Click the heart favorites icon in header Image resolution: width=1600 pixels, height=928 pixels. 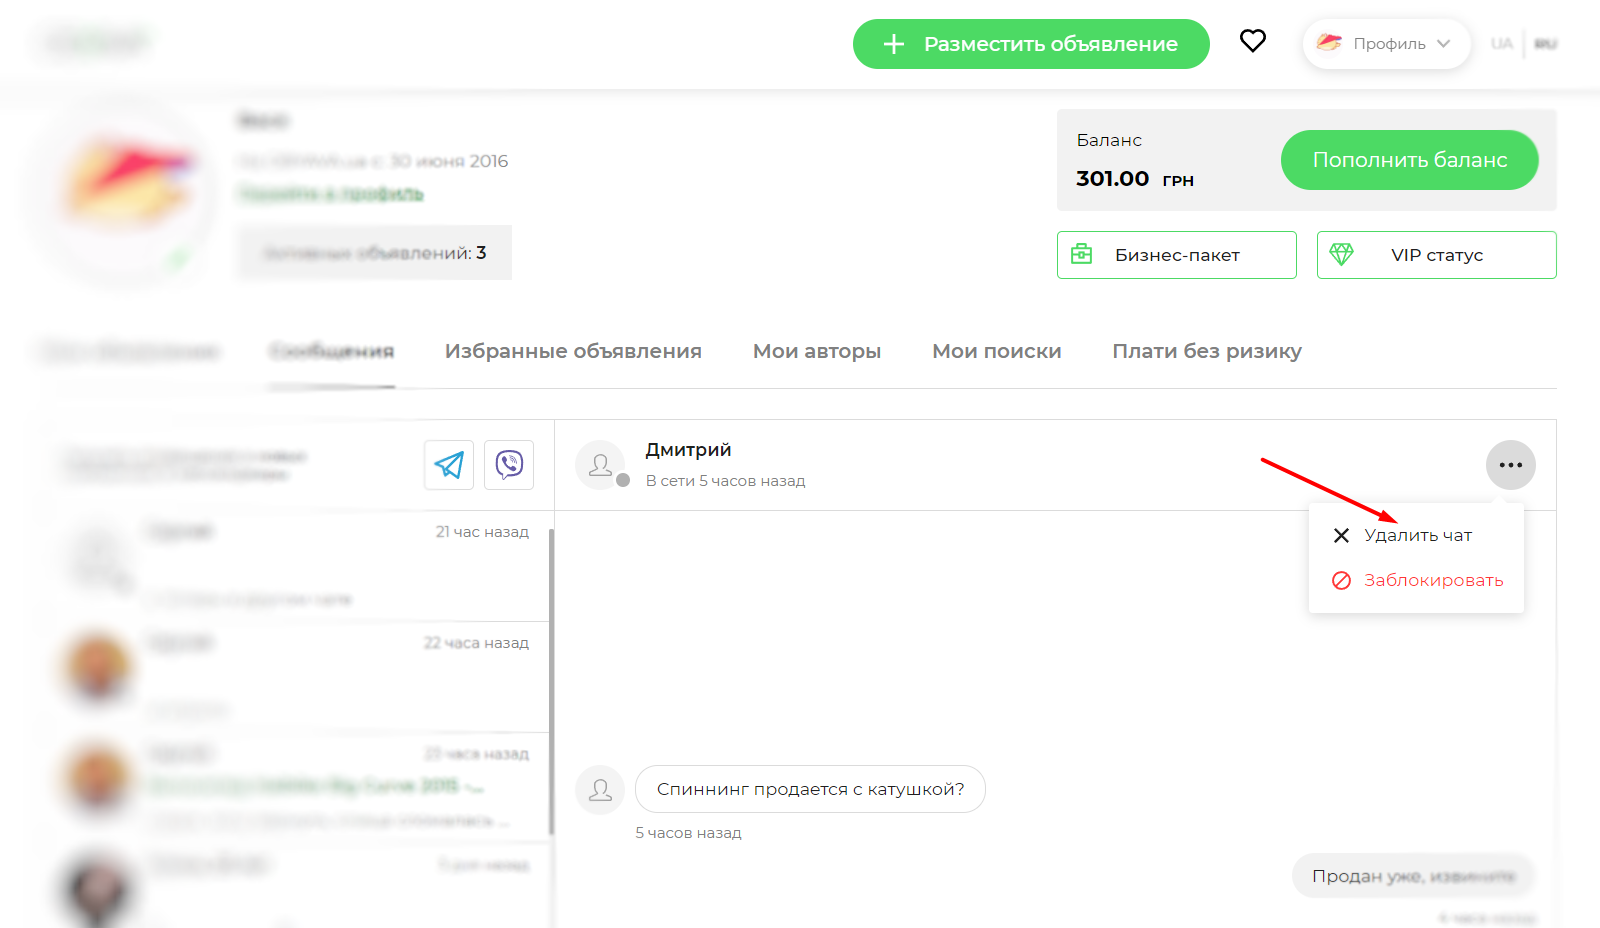tap(1252, 41)
